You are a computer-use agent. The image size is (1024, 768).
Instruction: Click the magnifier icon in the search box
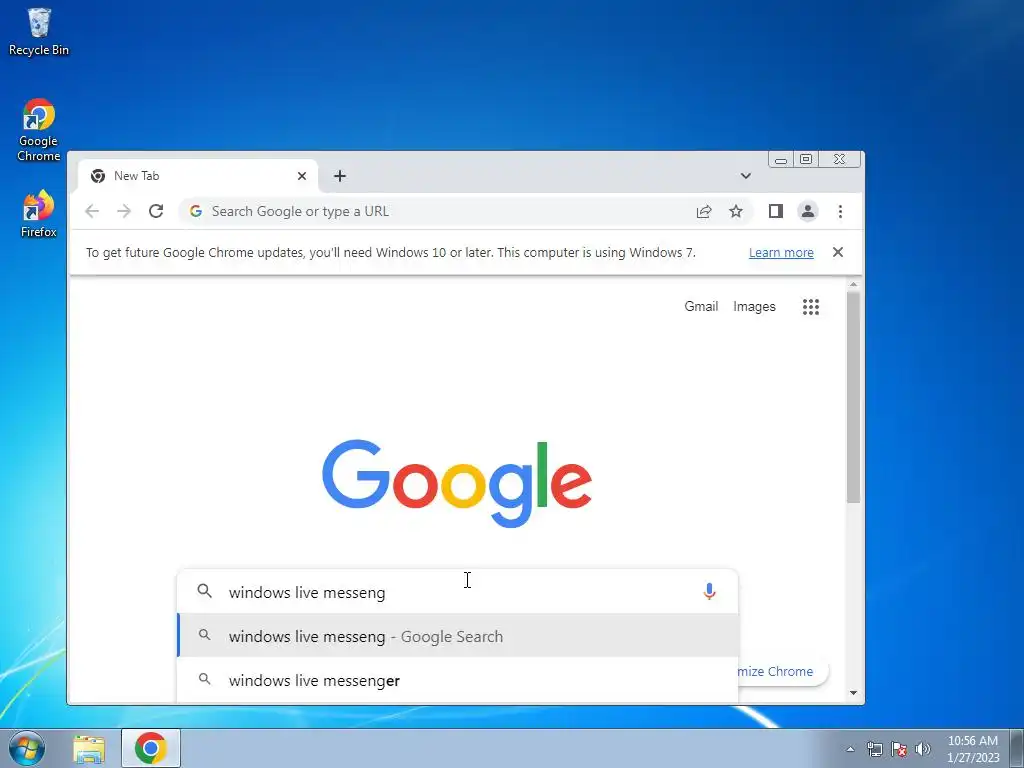point(204,591)
